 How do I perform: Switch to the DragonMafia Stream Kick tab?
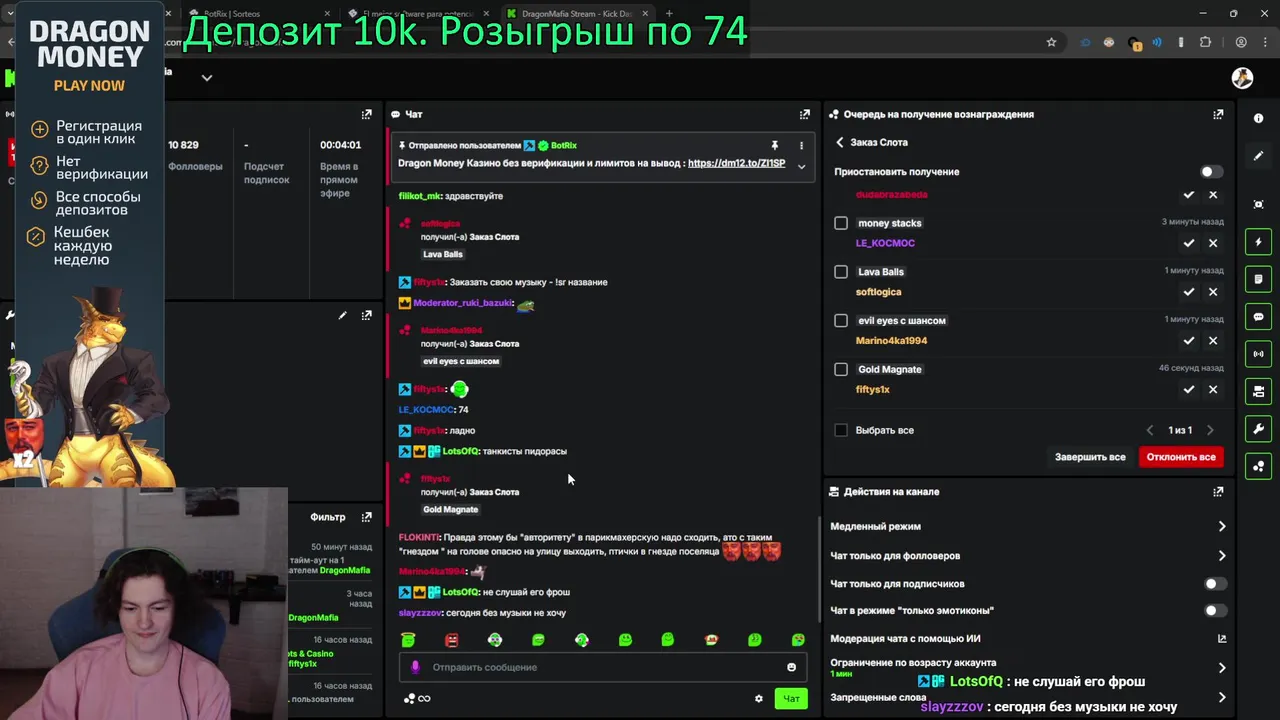577,14
